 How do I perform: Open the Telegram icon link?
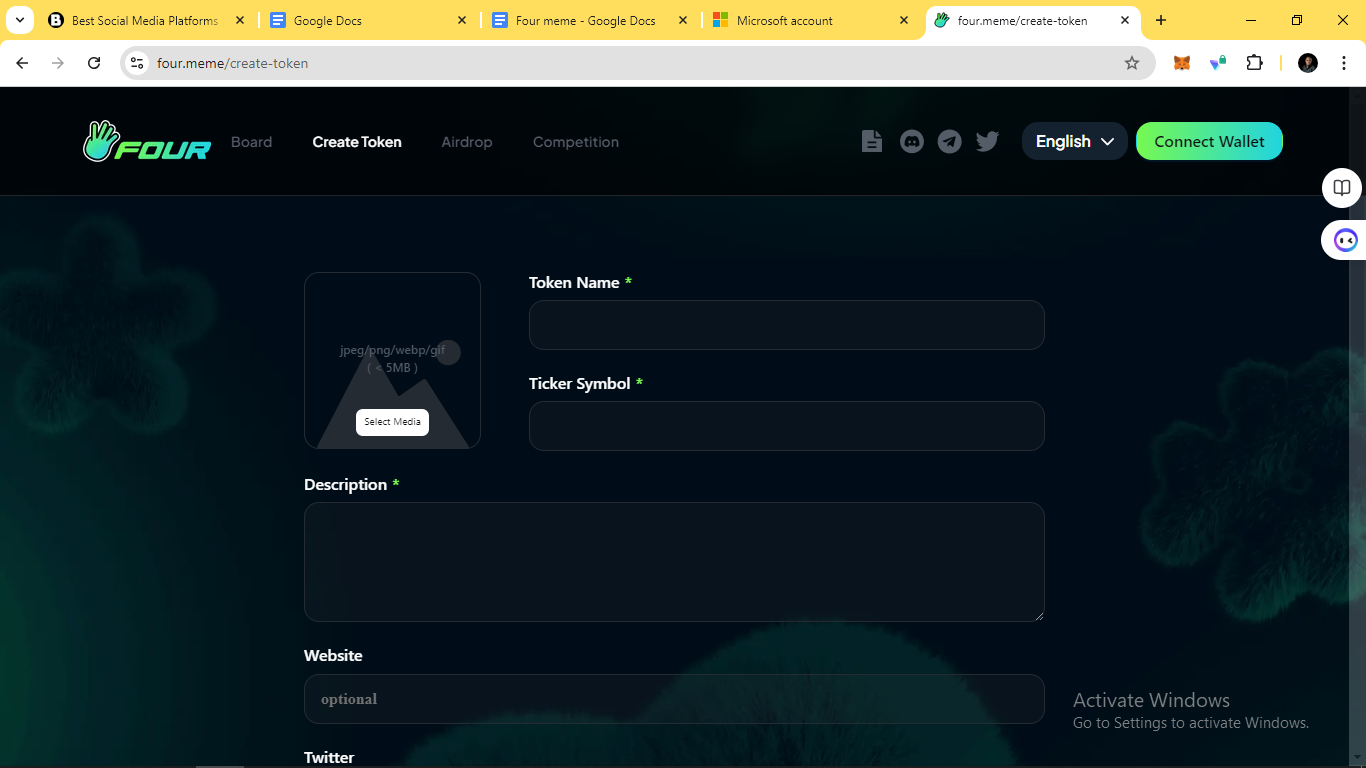[x=949, y=142]
